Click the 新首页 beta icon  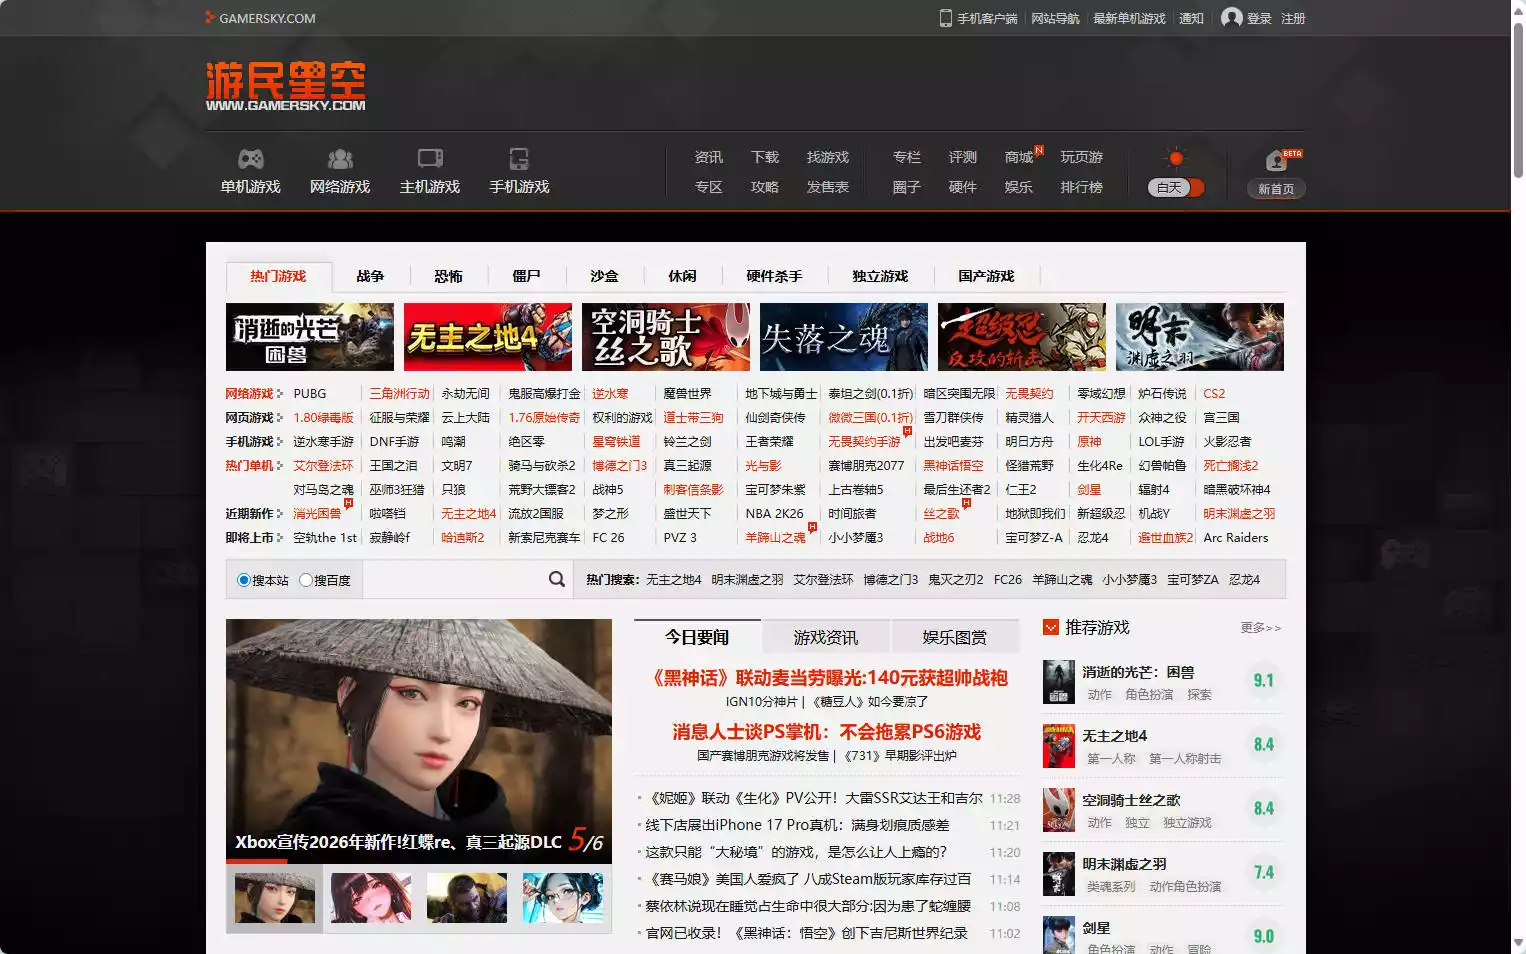1277,160
